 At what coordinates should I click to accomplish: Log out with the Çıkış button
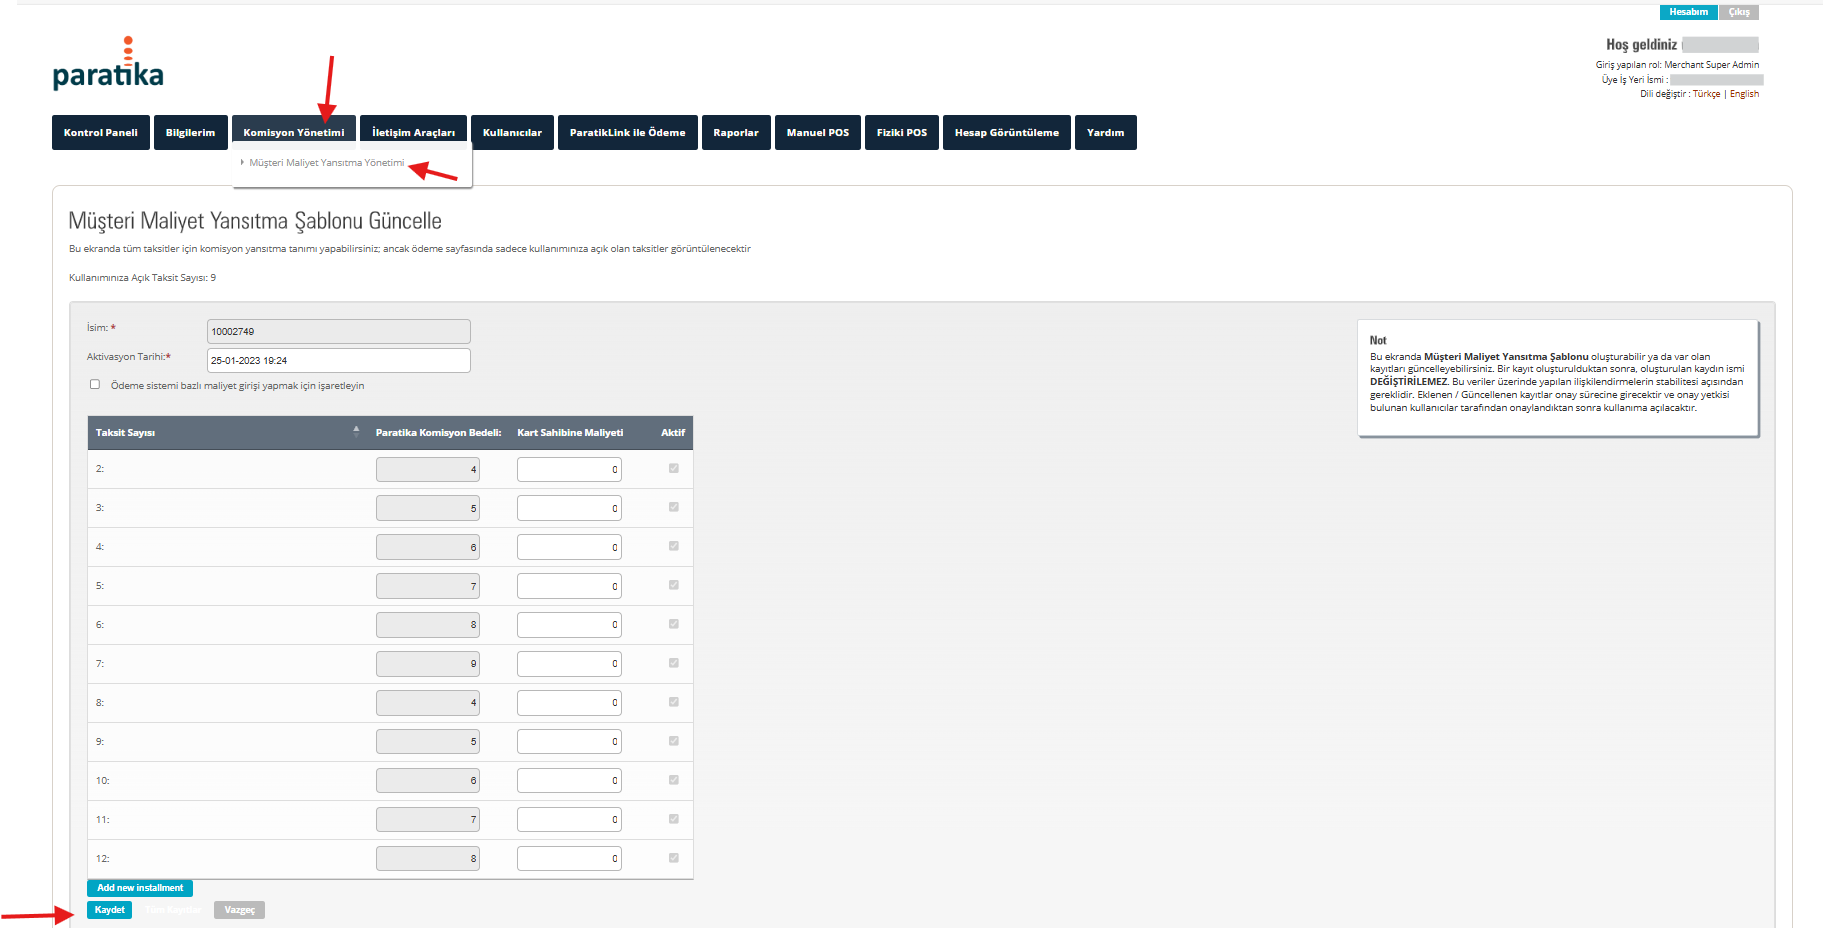tap(1739, 12)
